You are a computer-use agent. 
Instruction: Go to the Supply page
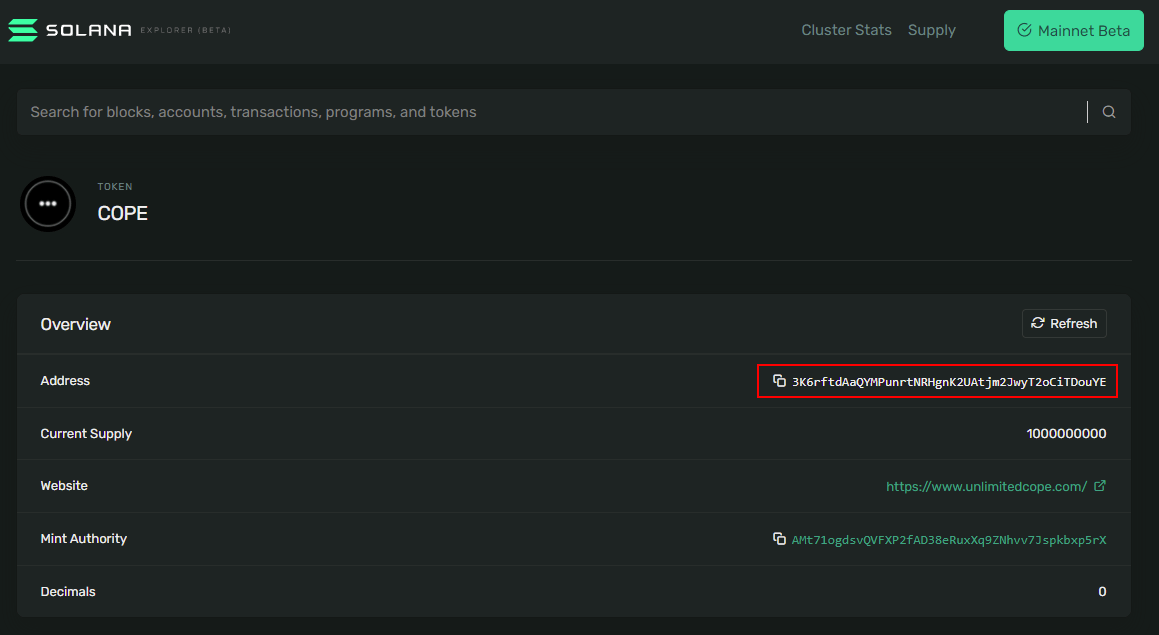(931, 30)
